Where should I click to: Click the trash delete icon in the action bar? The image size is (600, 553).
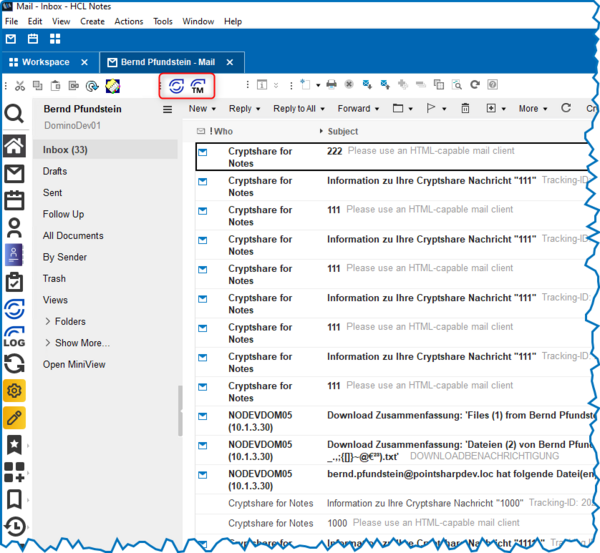[x=464, y=108]
